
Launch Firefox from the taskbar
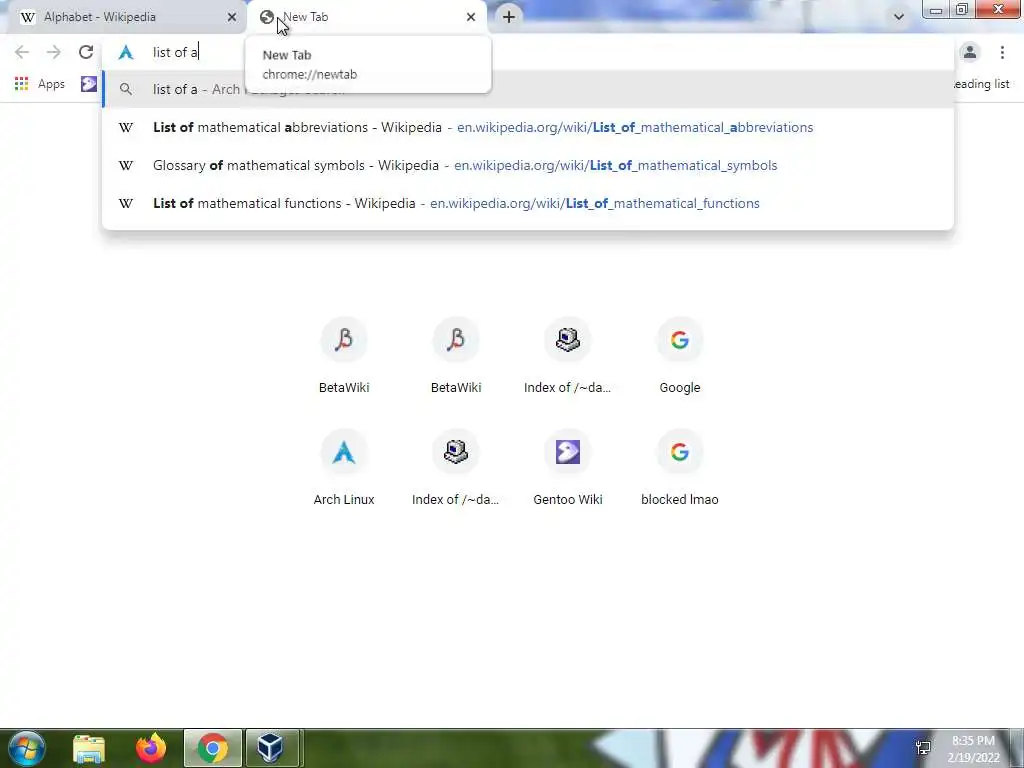click(x=151, y=748)
